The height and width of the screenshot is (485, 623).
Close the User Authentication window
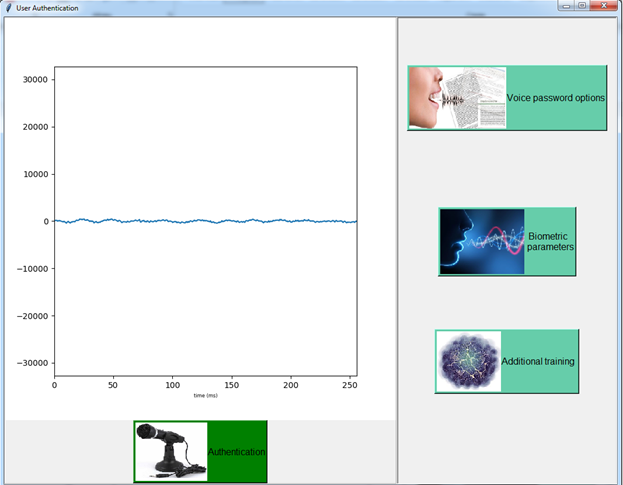click(604, 6)
